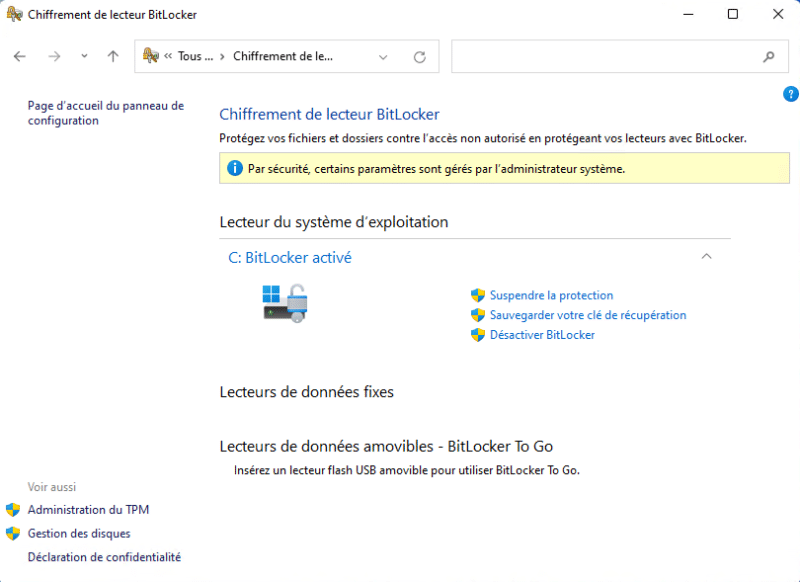This screenshot has width=800, height=582.
Task: Click the forward navigation arrow
Action: [54, 57]
